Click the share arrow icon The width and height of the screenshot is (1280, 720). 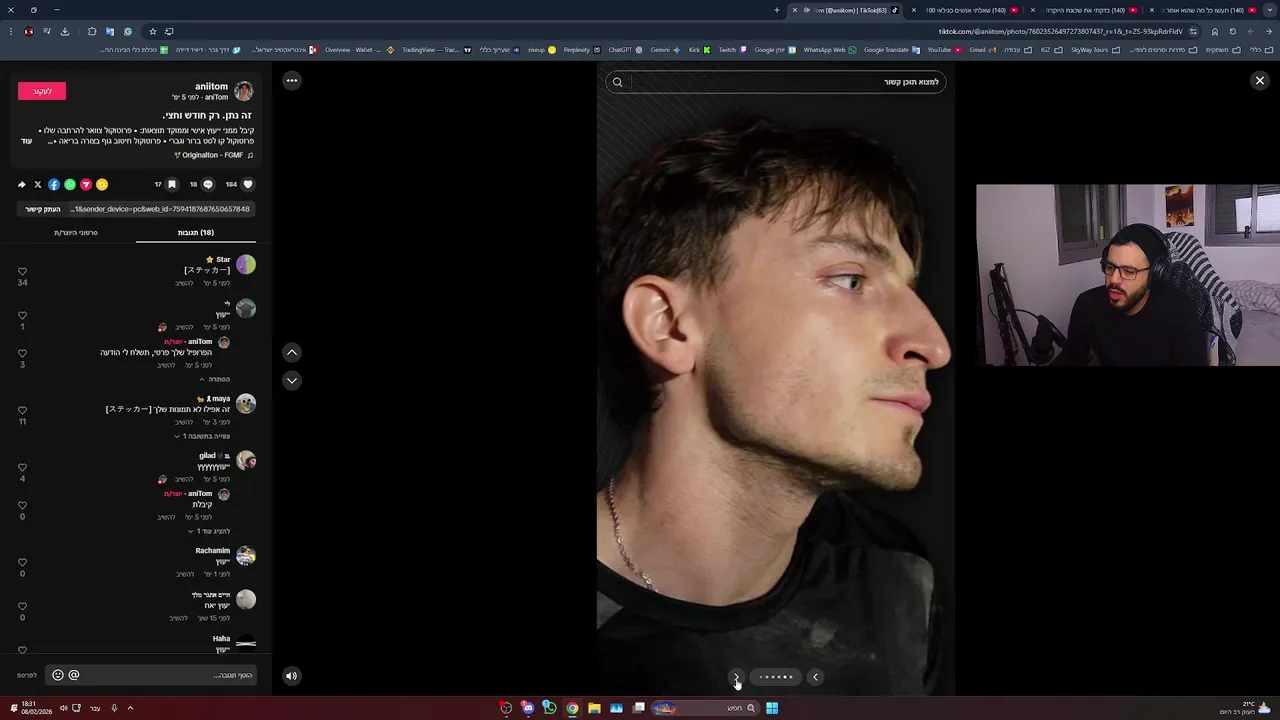click(x=22, y=184)
